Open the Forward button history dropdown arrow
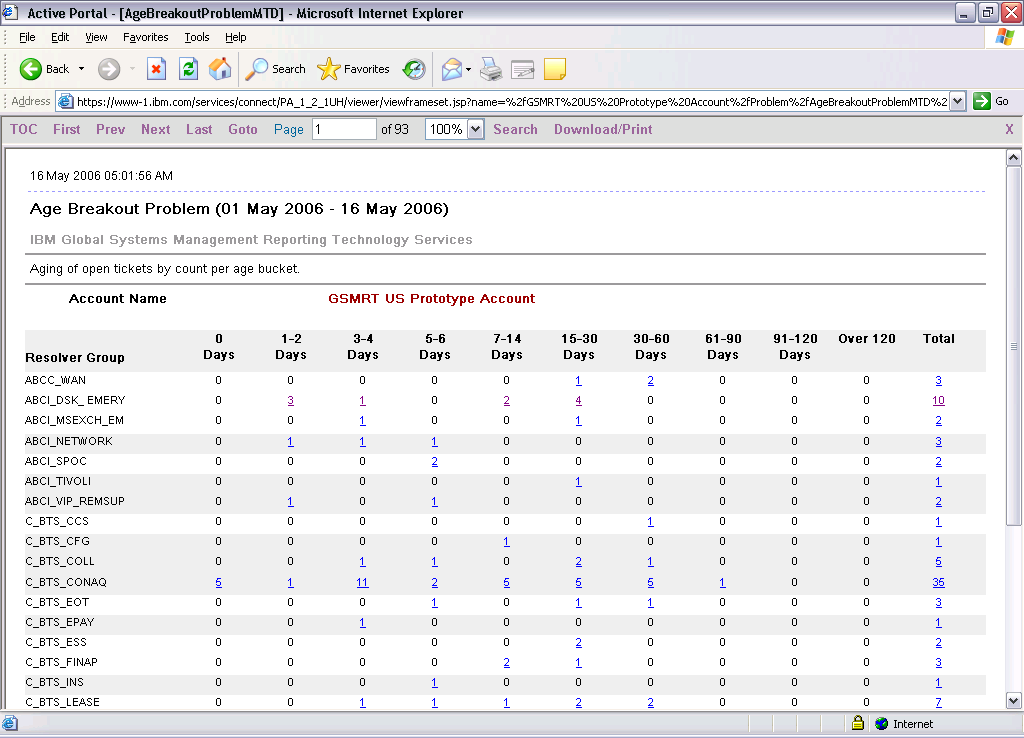 132,69
